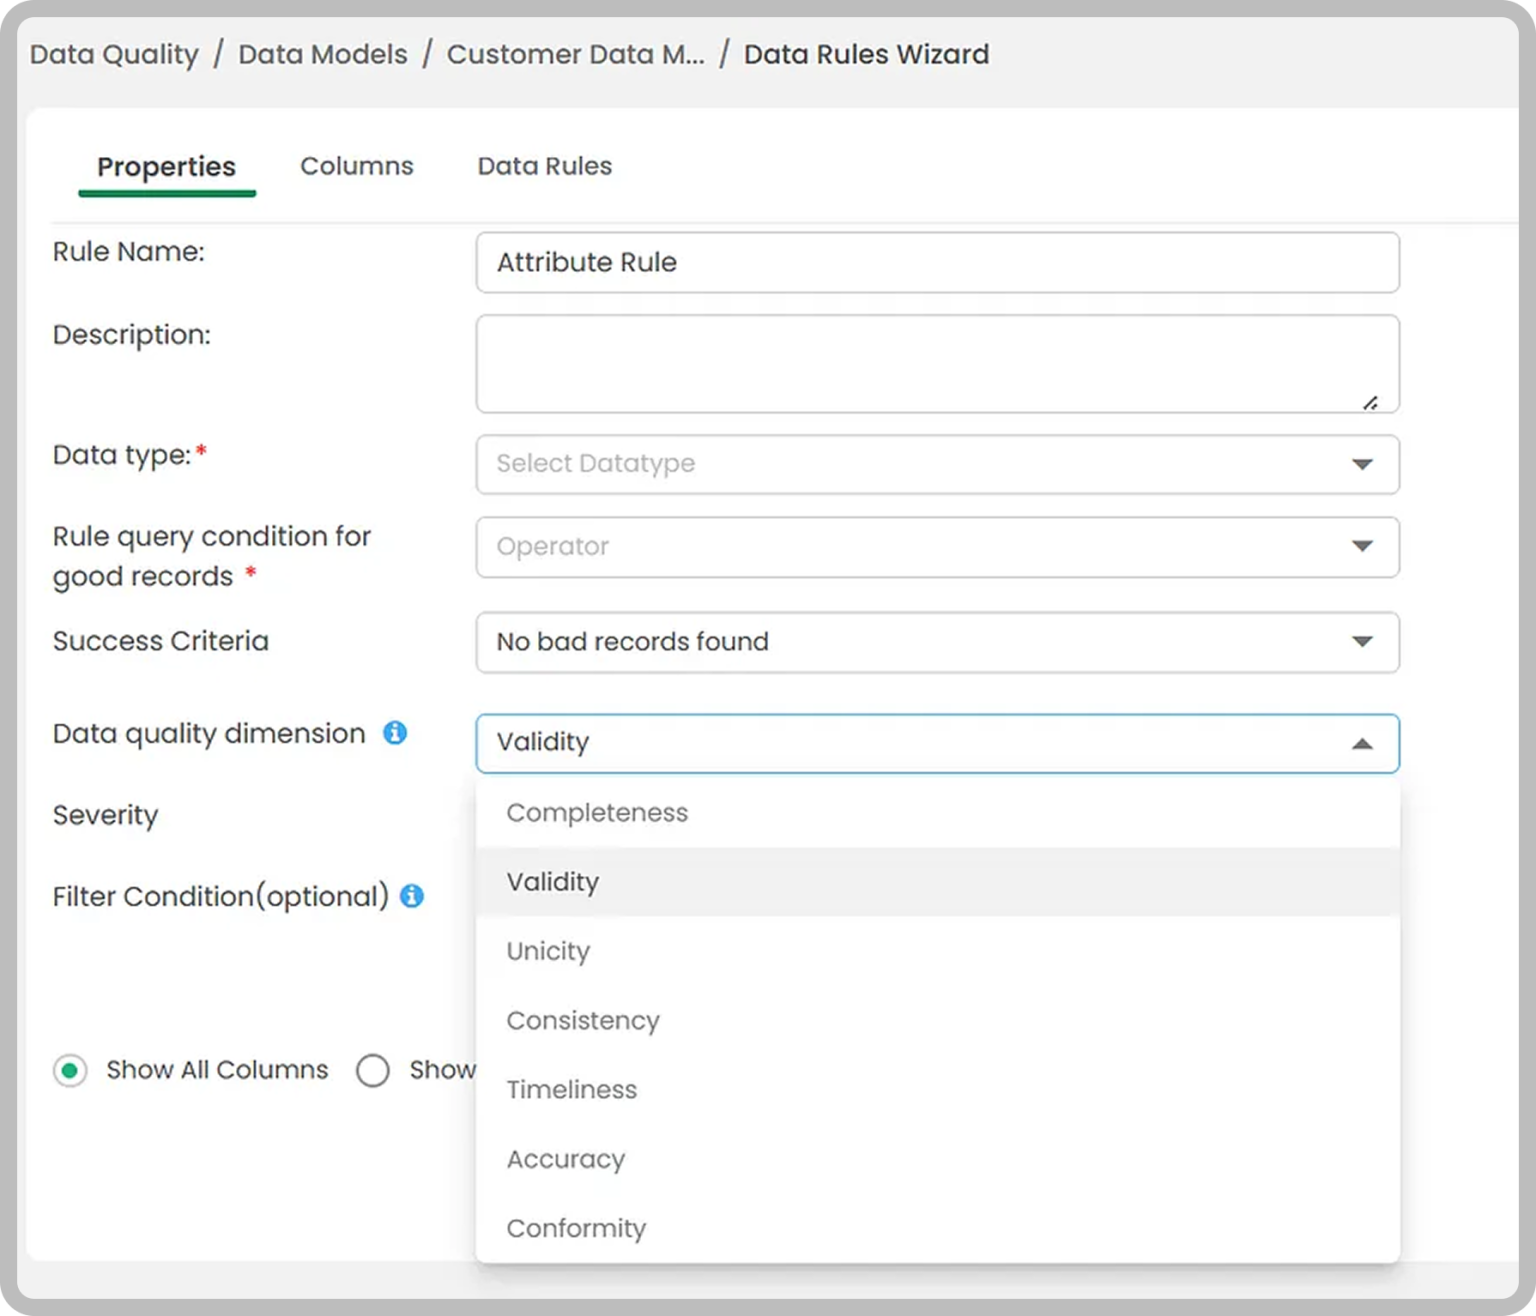Click the Data quality dimension info icon
This screenshot has height=1316, width=1536.
tap(395, 733)
